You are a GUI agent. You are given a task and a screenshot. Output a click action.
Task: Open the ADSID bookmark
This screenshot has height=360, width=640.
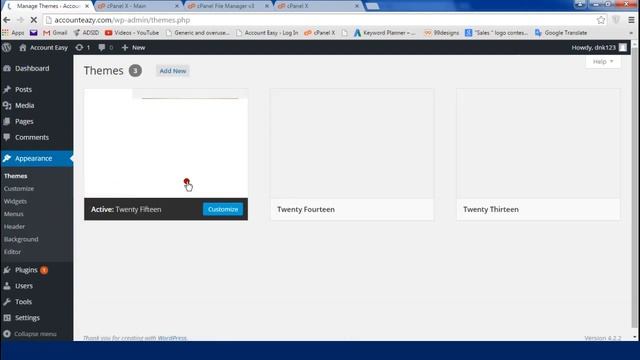click(86, 33)
